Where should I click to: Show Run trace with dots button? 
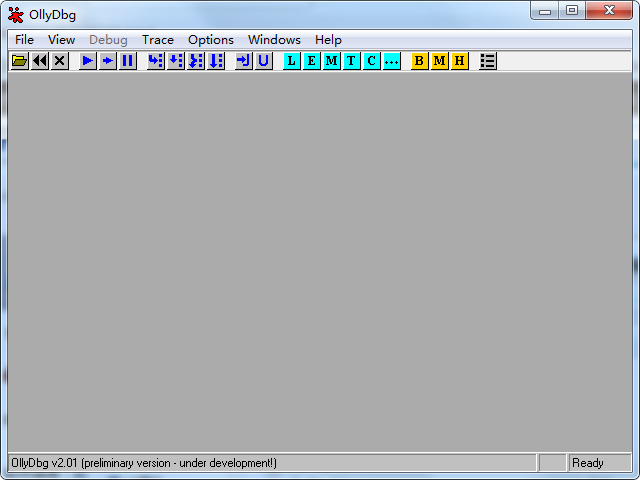coord(392,61)
